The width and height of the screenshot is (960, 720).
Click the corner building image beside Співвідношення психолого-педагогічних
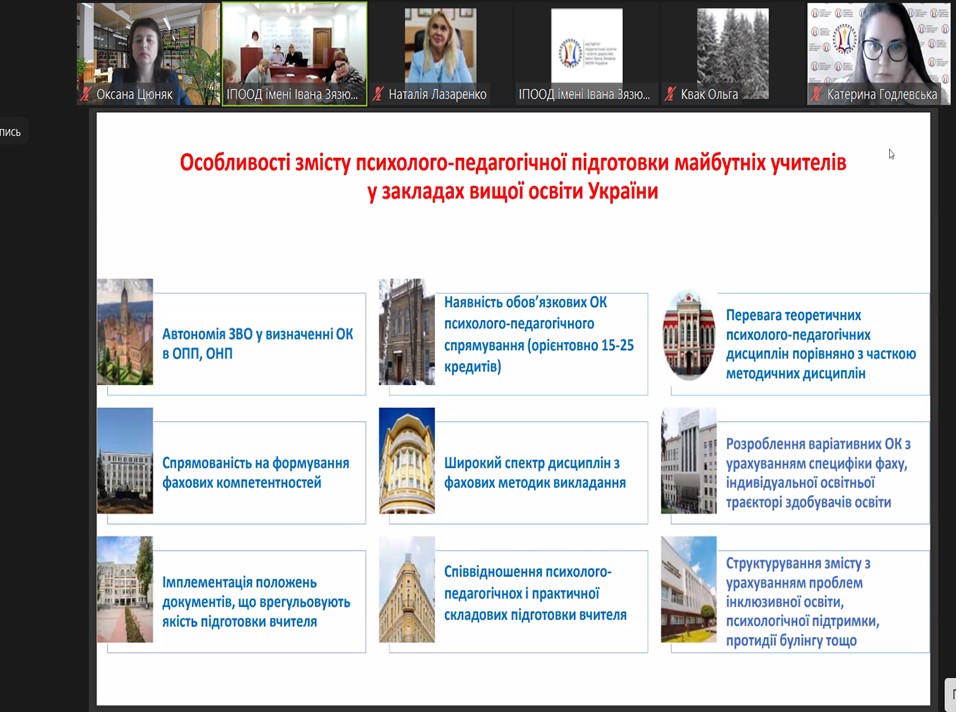[407, 589]
